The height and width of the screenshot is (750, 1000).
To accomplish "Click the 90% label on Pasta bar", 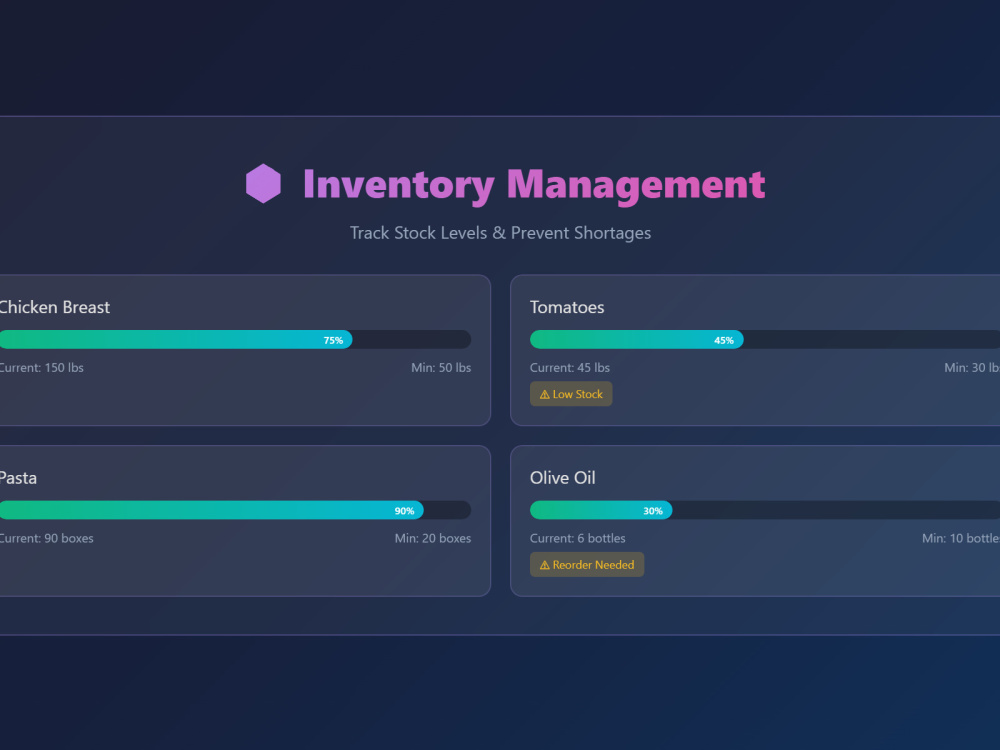I will coord(404,511).
